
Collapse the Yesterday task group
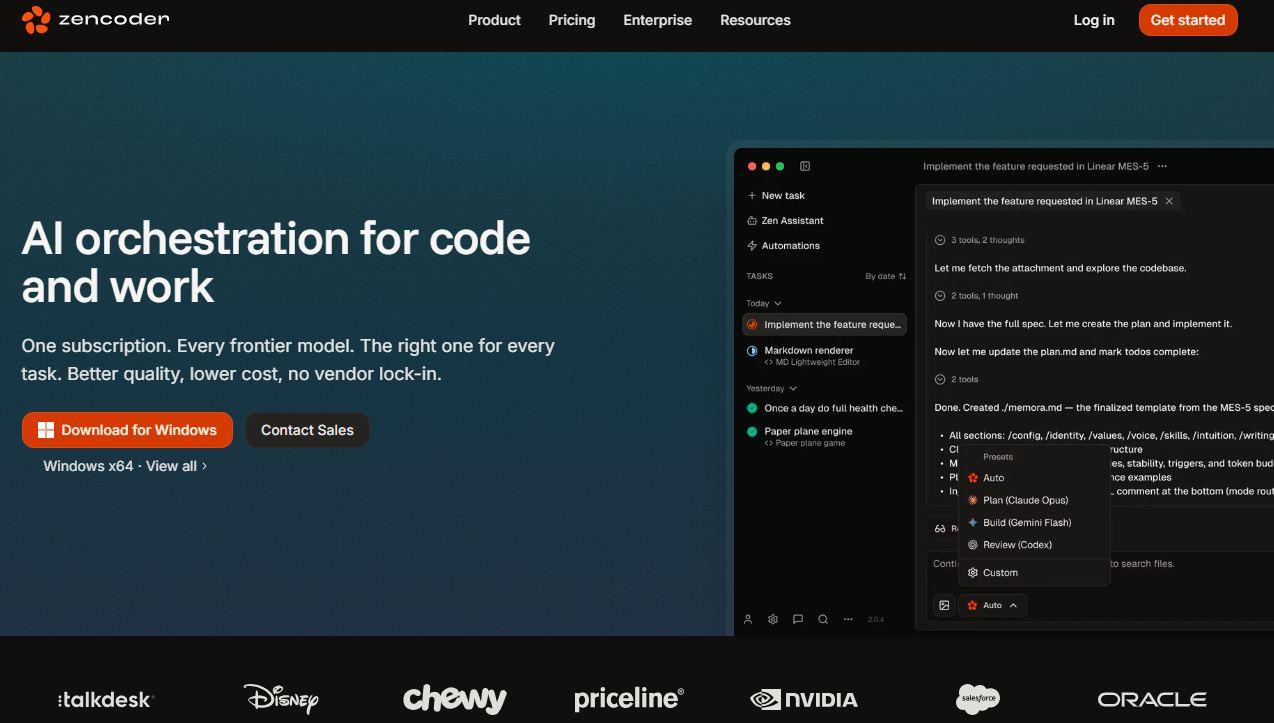tap(771, 388)
